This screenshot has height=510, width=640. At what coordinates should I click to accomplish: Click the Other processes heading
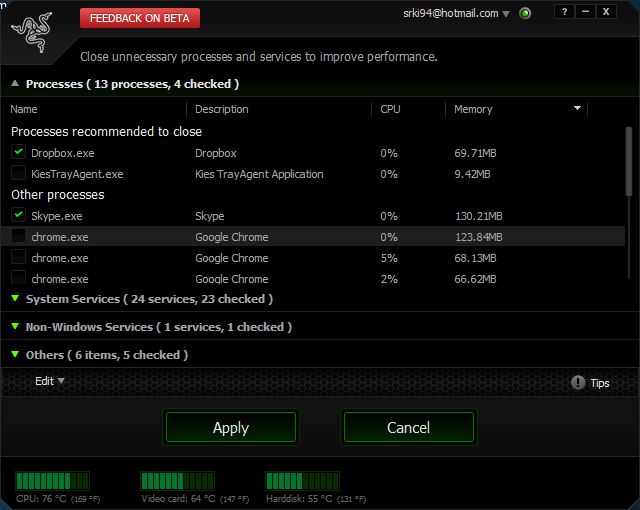58,195
